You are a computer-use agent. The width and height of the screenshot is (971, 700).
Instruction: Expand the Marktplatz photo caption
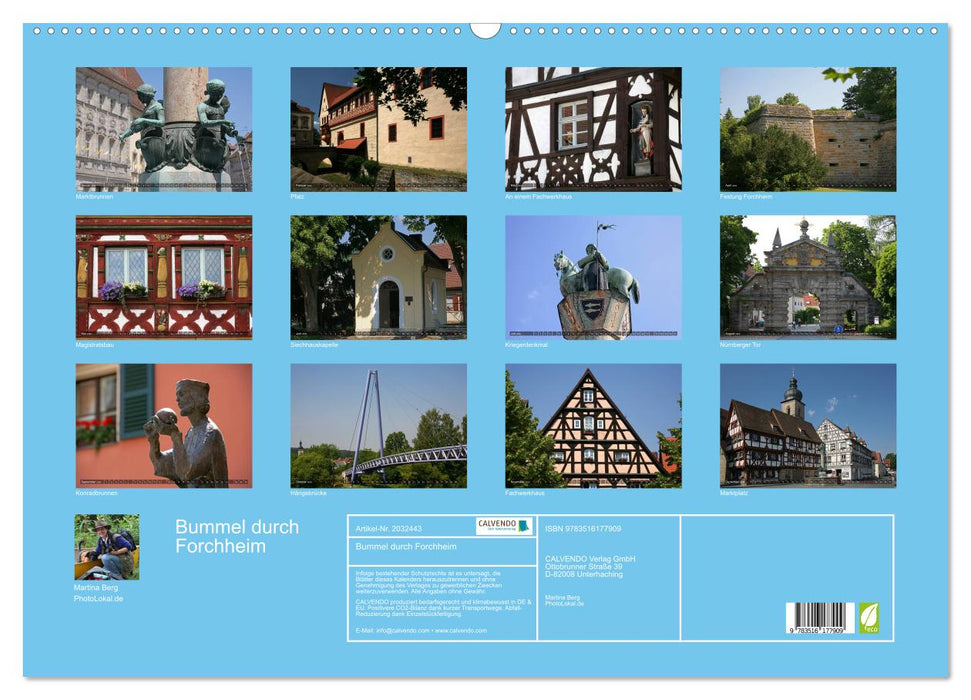tap(737, 491)
